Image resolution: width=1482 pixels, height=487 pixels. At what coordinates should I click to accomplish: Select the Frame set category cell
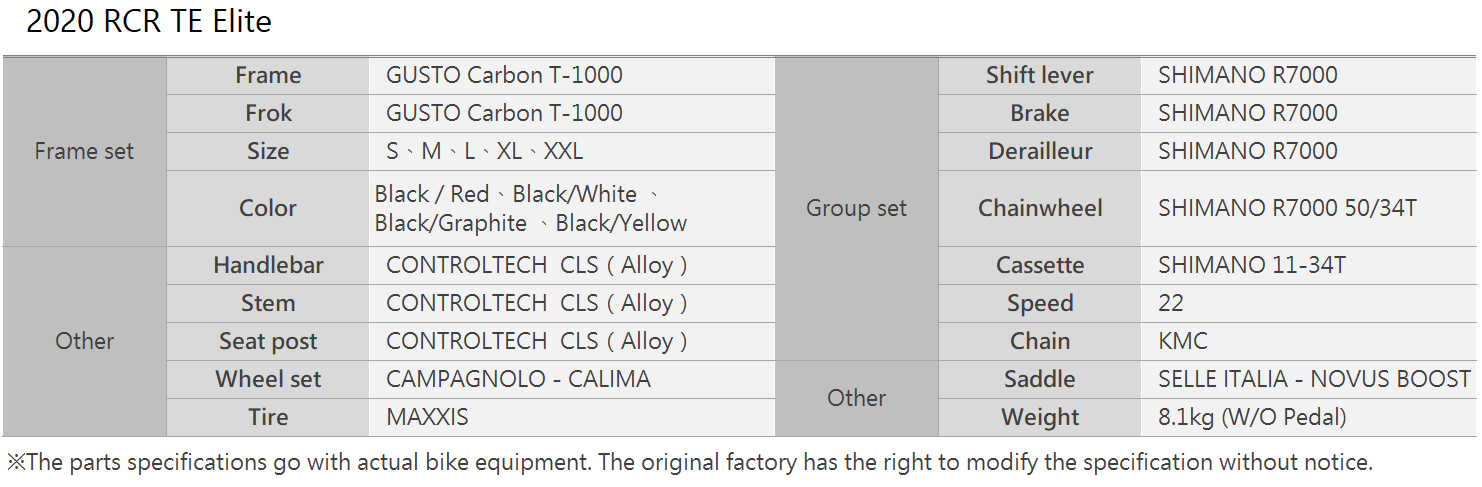pos(84,151)
